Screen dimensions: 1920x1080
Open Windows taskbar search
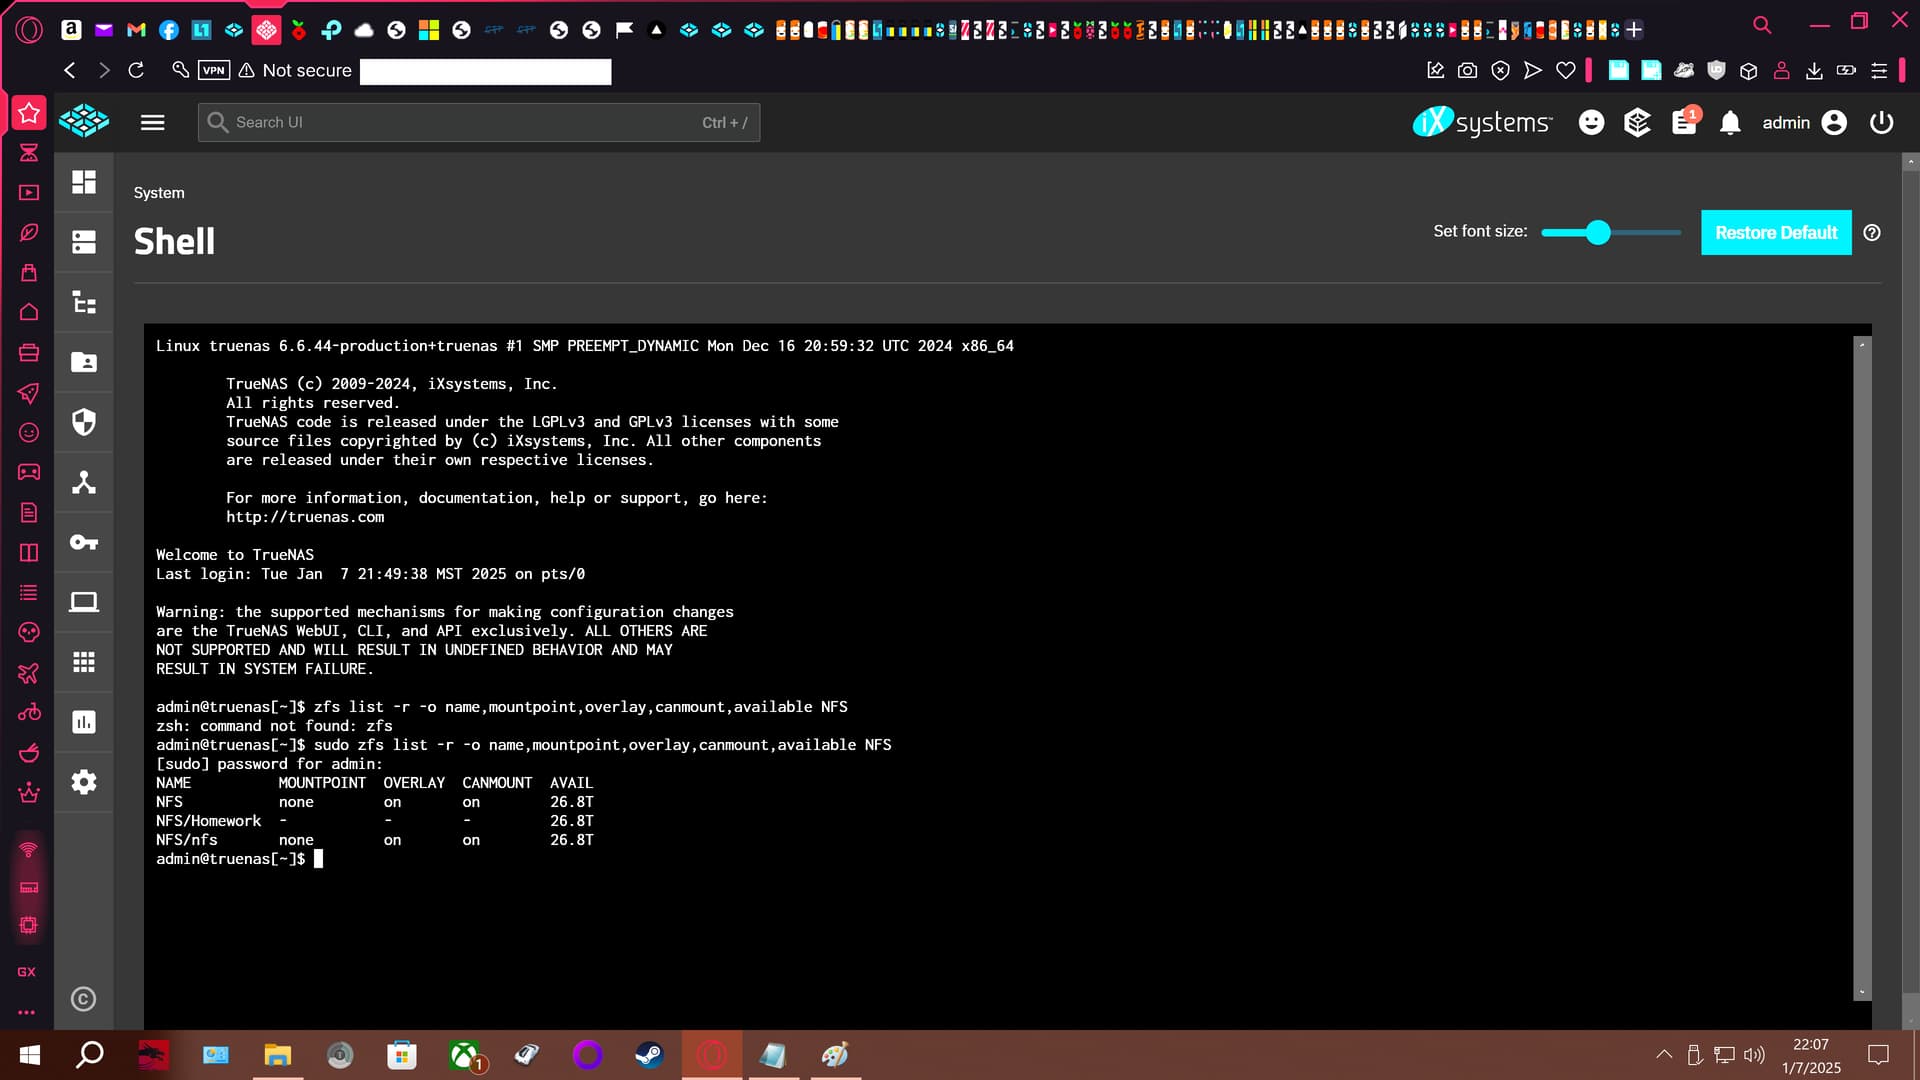[90, 1055]
